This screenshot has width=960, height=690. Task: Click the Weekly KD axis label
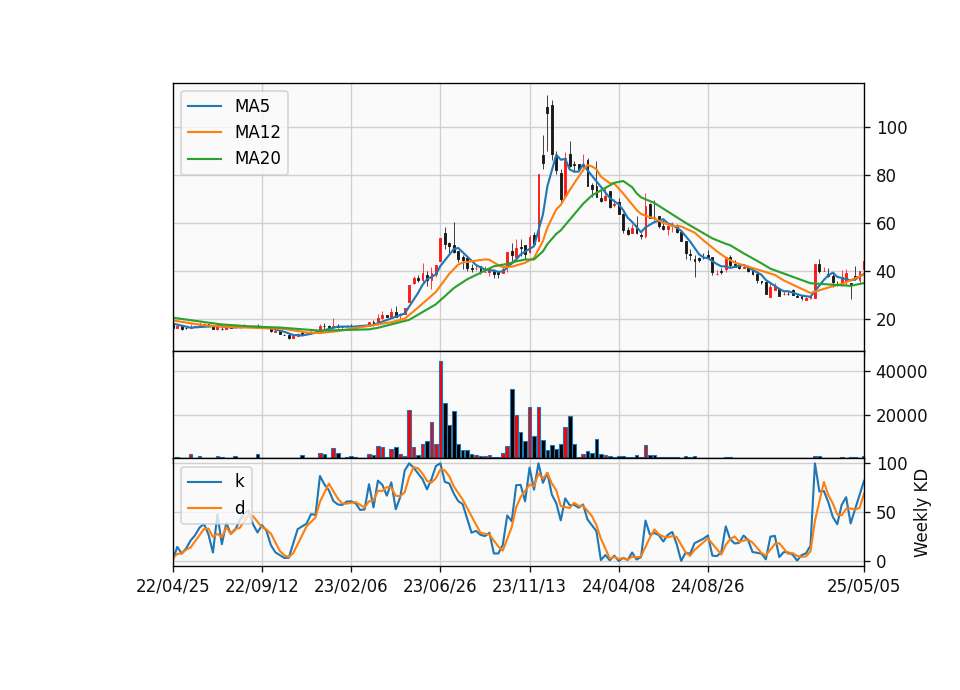pos(921,514)
